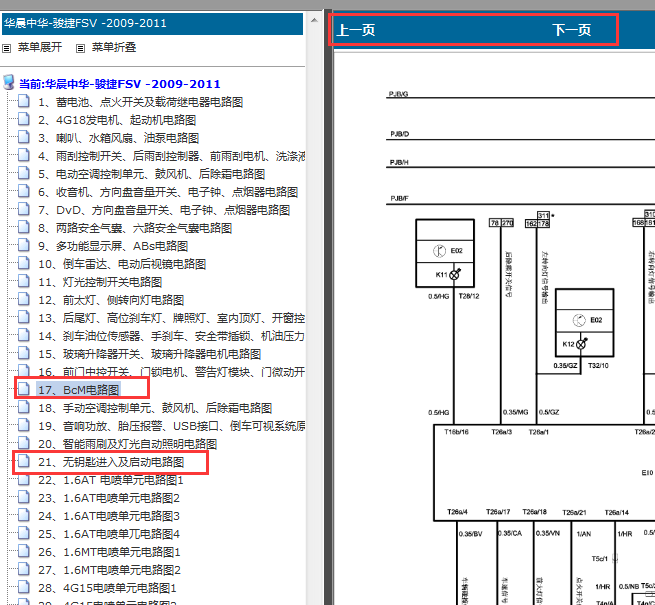Click the PJB/G bus line label
Screen dimensions: 655x605
[398, 94]
